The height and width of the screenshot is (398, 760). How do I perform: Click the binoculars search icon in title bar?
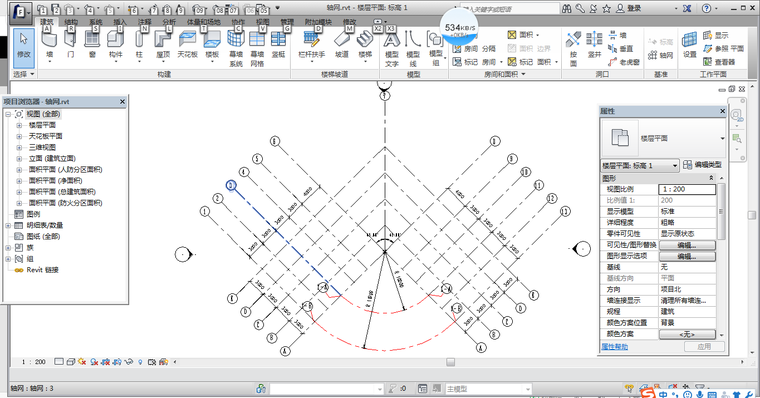pos(567,8)
